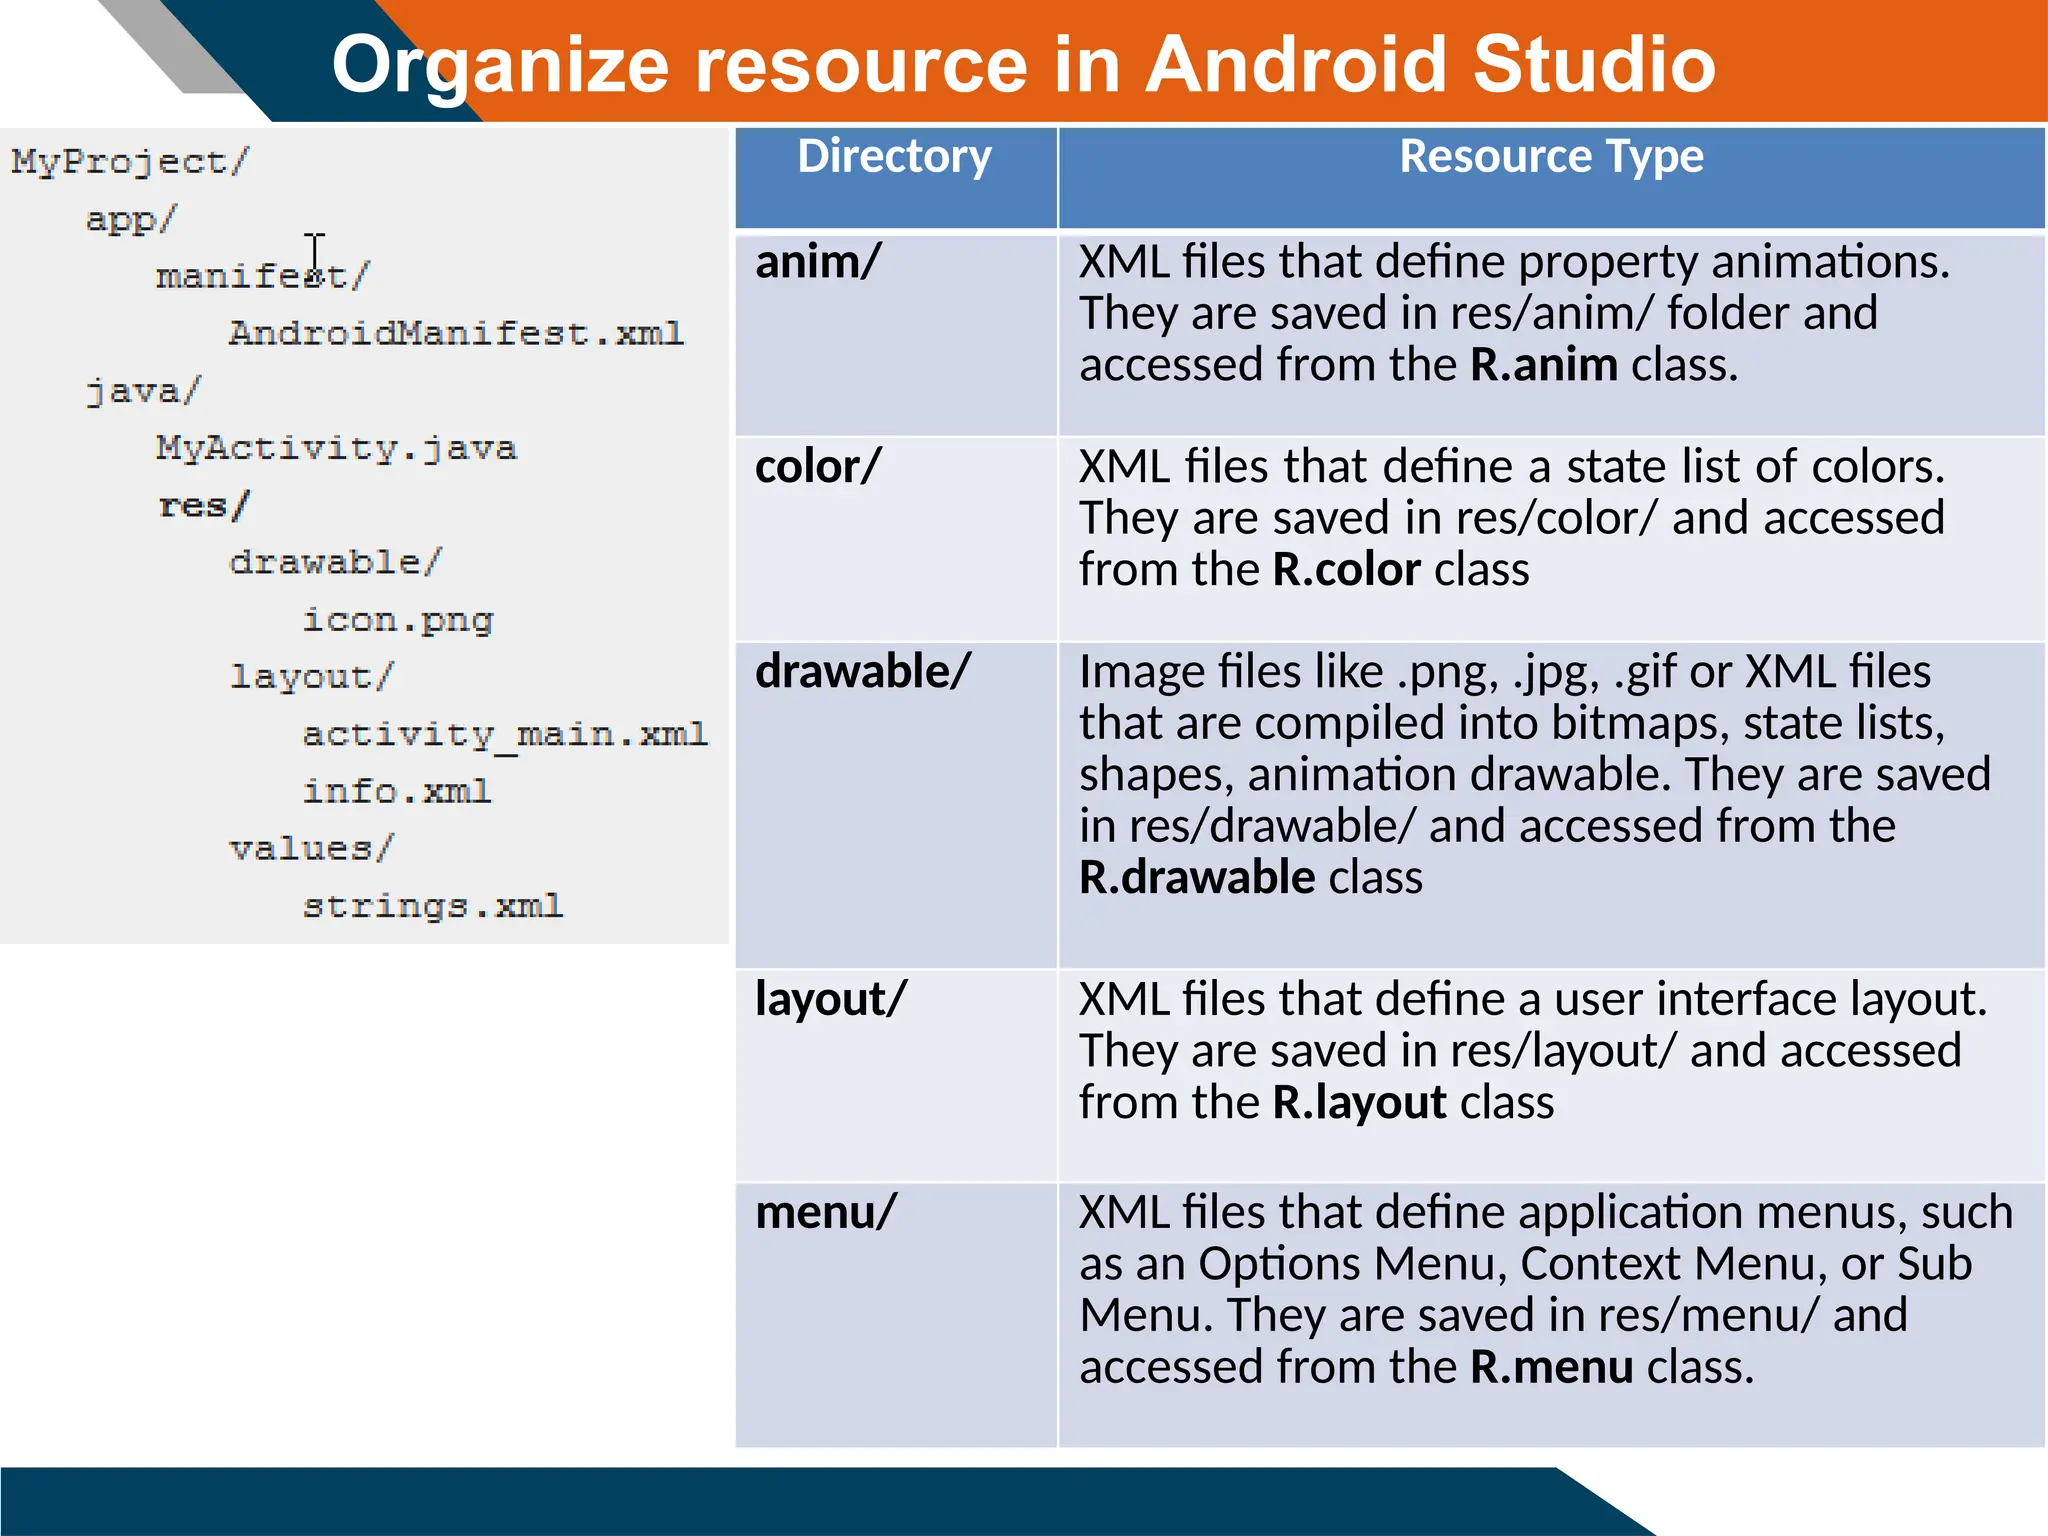Screen dimensions: 2048x1536
Task: Click the drawable/ table cell
Action: pyautogui.click(x=862, y=672)
